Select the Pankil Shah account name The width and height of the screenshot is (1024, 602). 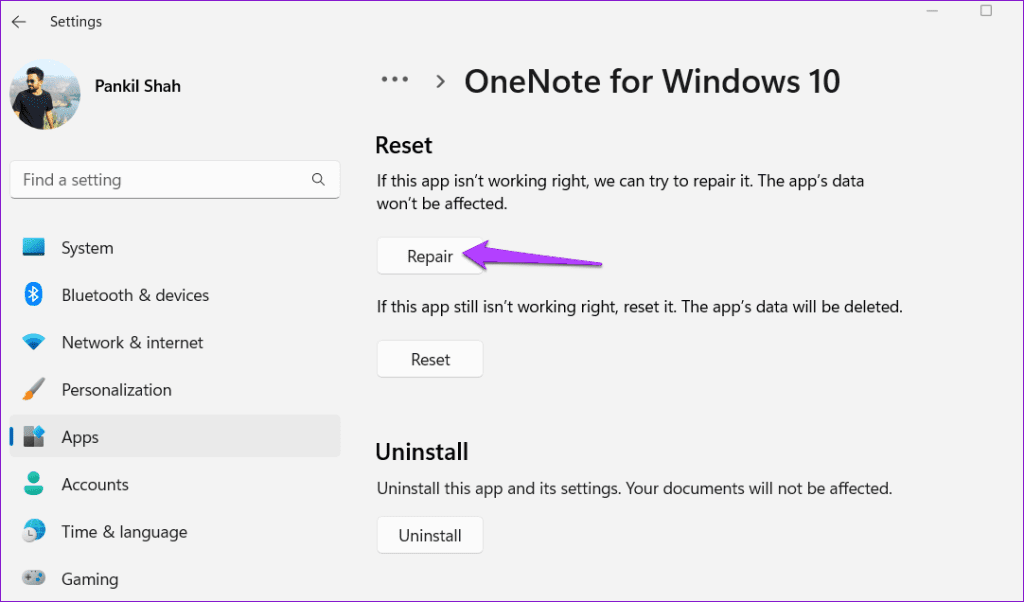[x=137, y=86]
